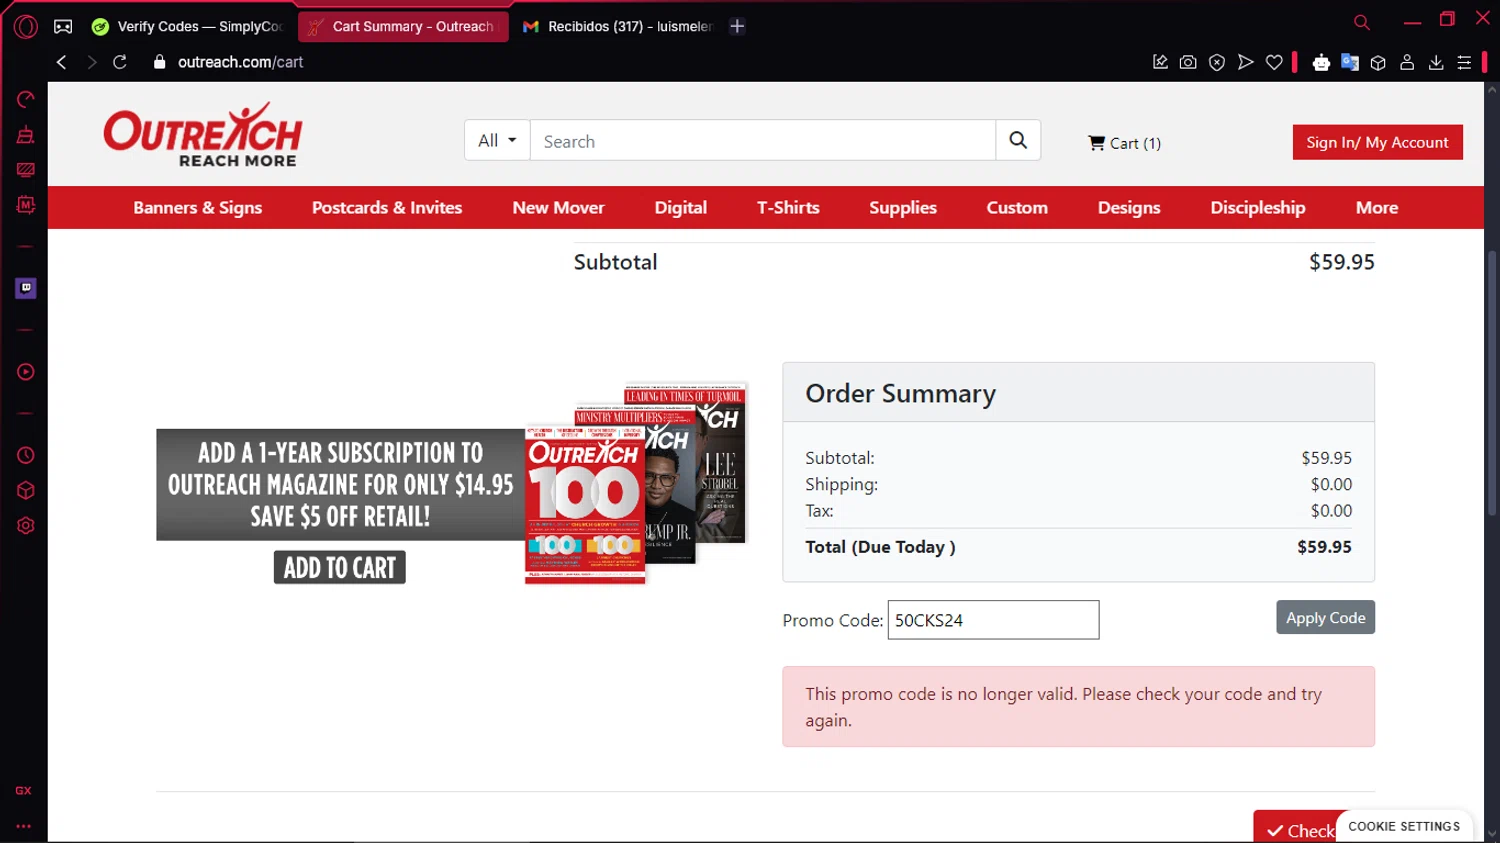Screen dimensions: 1500x843
Task: Switch to Verify Codes SimplyCodes tab
Action: click(x=188, y=27)
